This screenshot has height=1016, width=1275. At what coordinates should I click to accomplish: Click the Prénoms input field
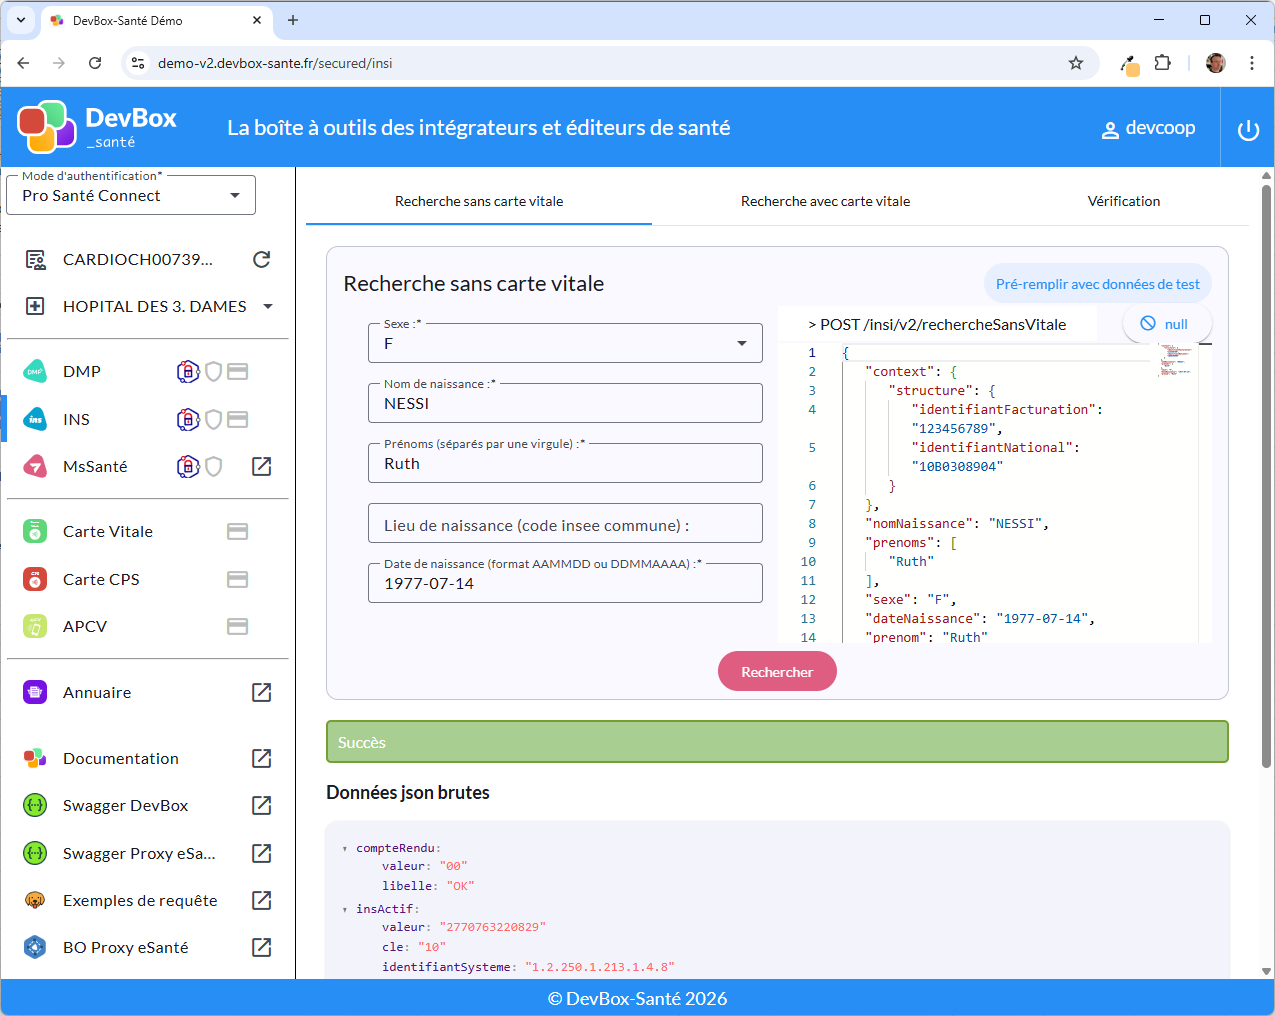565,463
